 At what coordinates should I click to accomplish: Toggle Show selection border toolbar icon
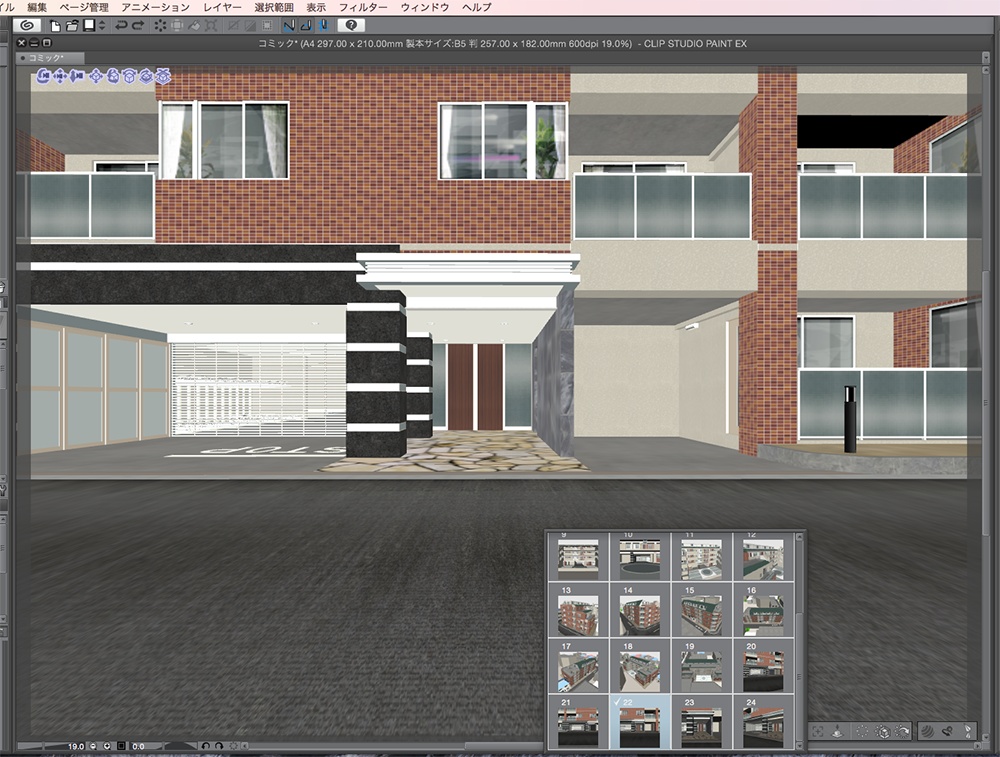coord(267,26)
